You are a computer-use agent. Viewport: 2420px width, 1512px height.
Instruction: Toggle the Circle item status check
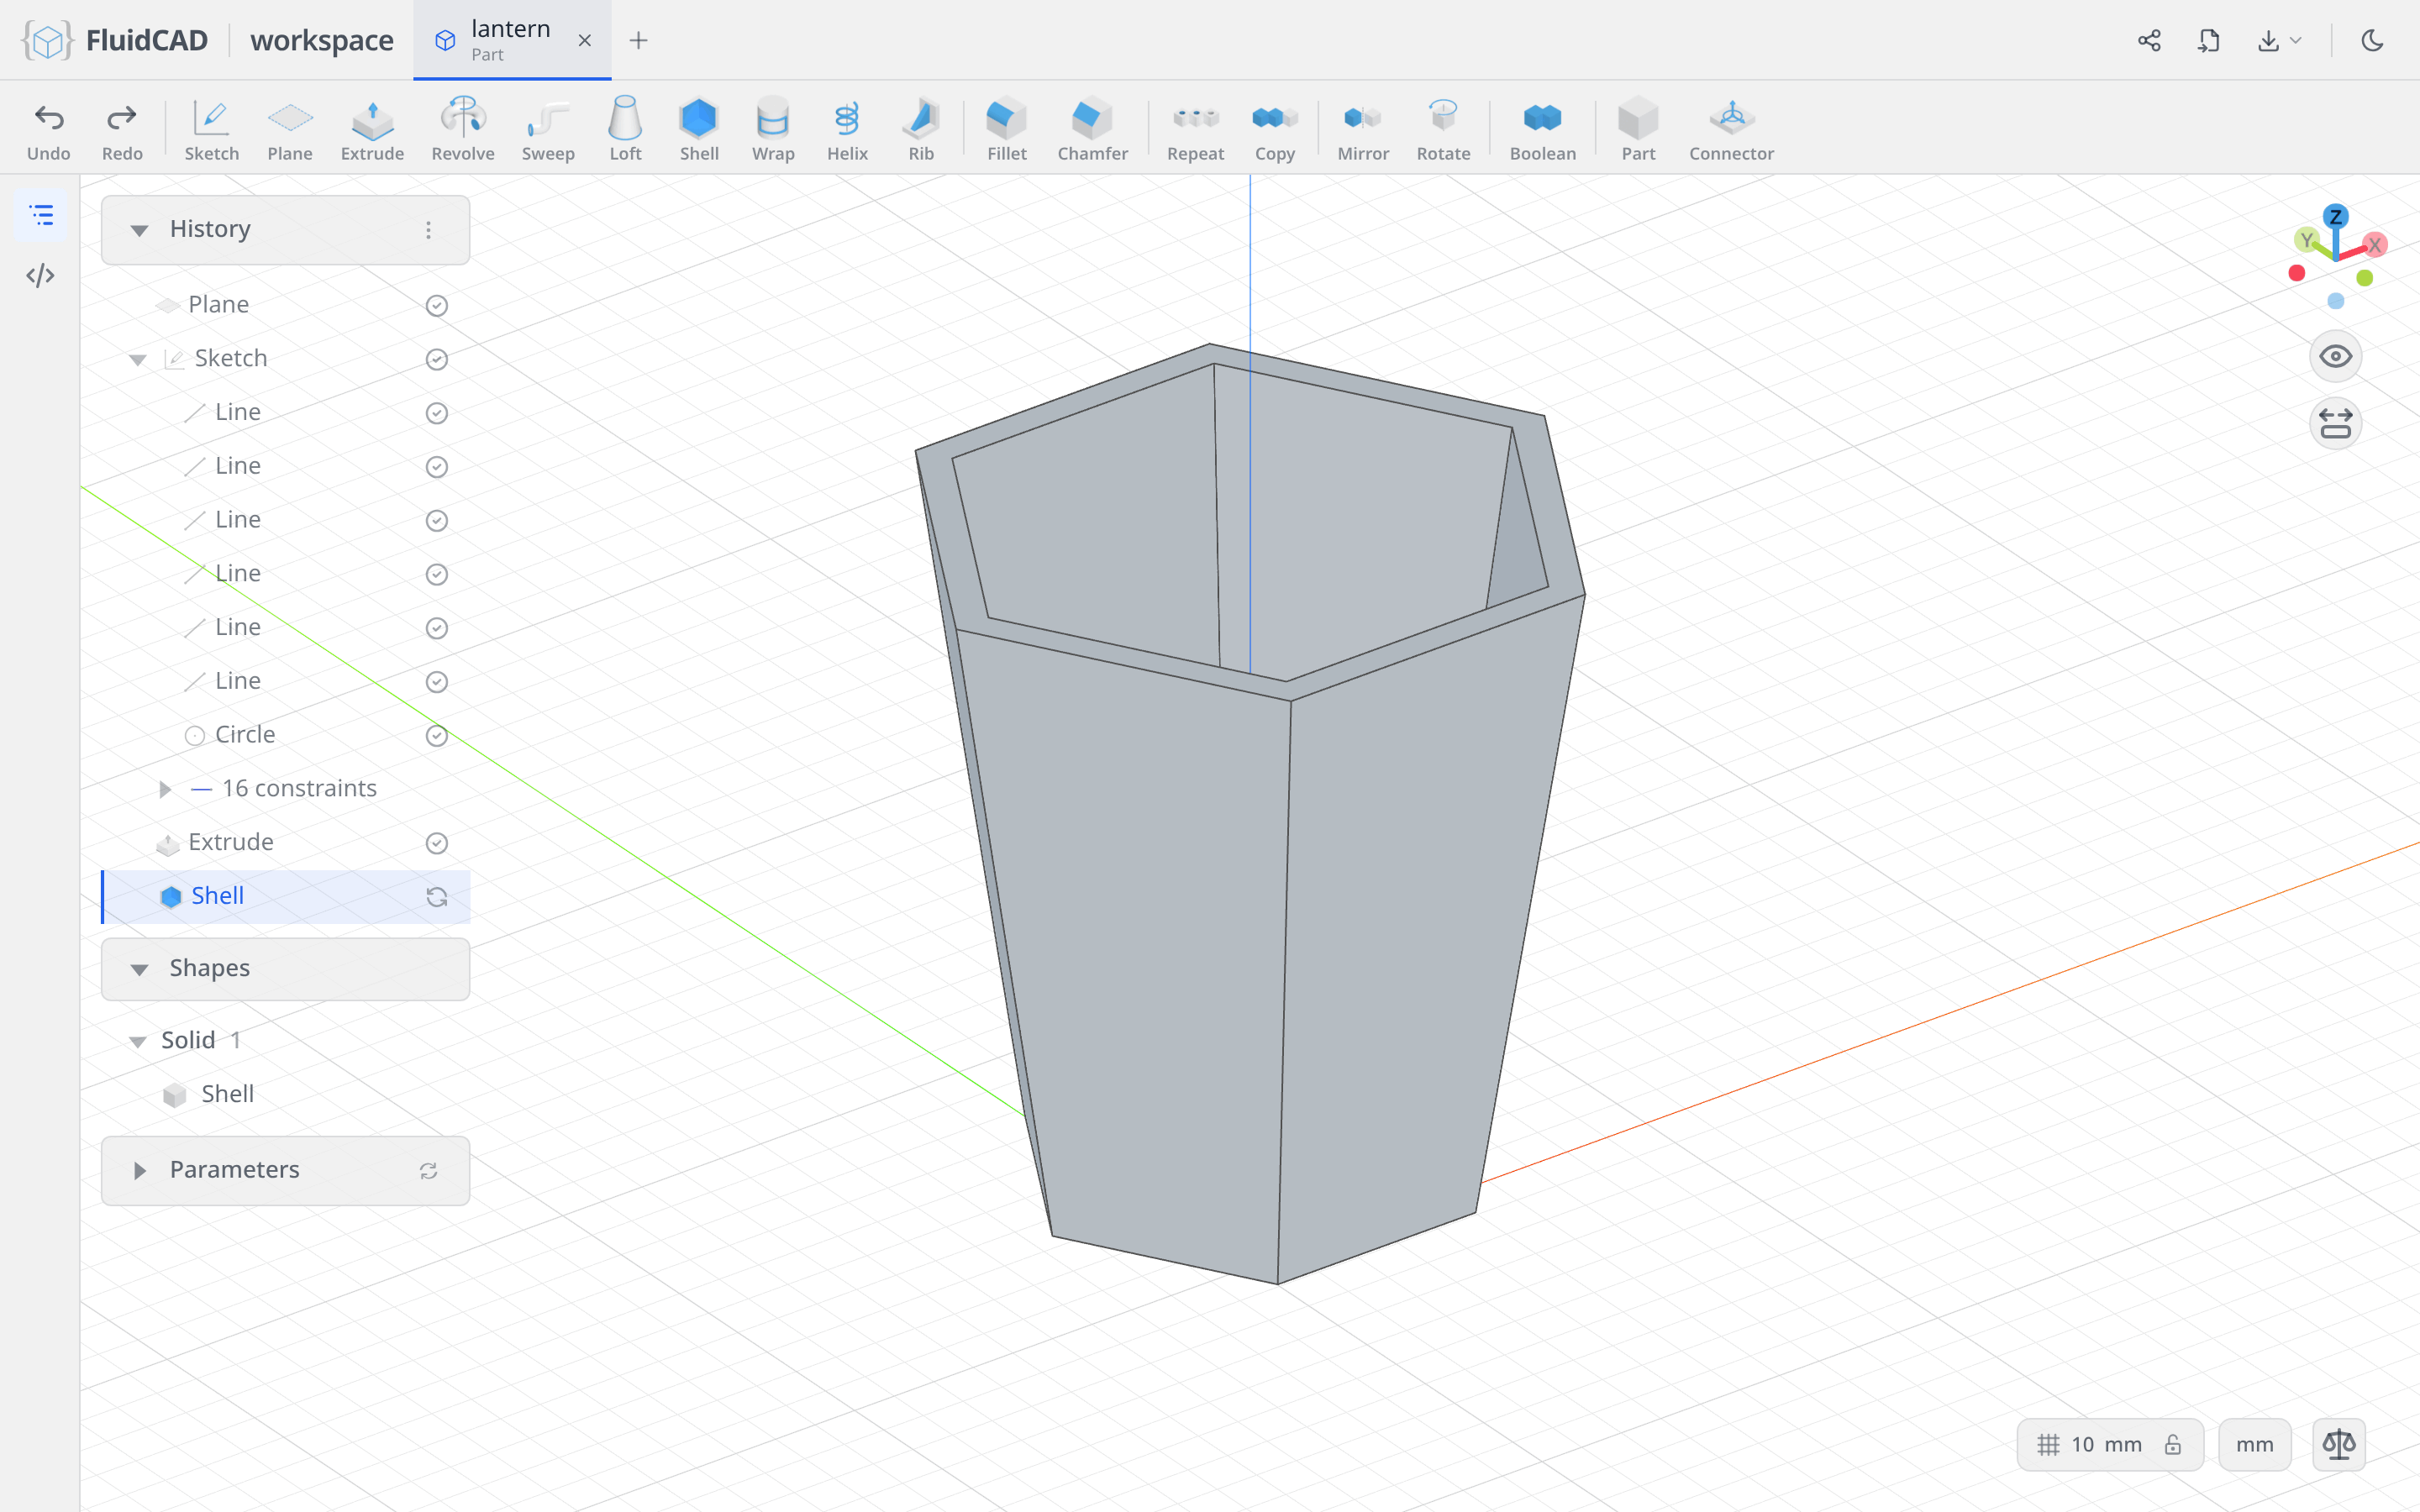click(437, 736)
